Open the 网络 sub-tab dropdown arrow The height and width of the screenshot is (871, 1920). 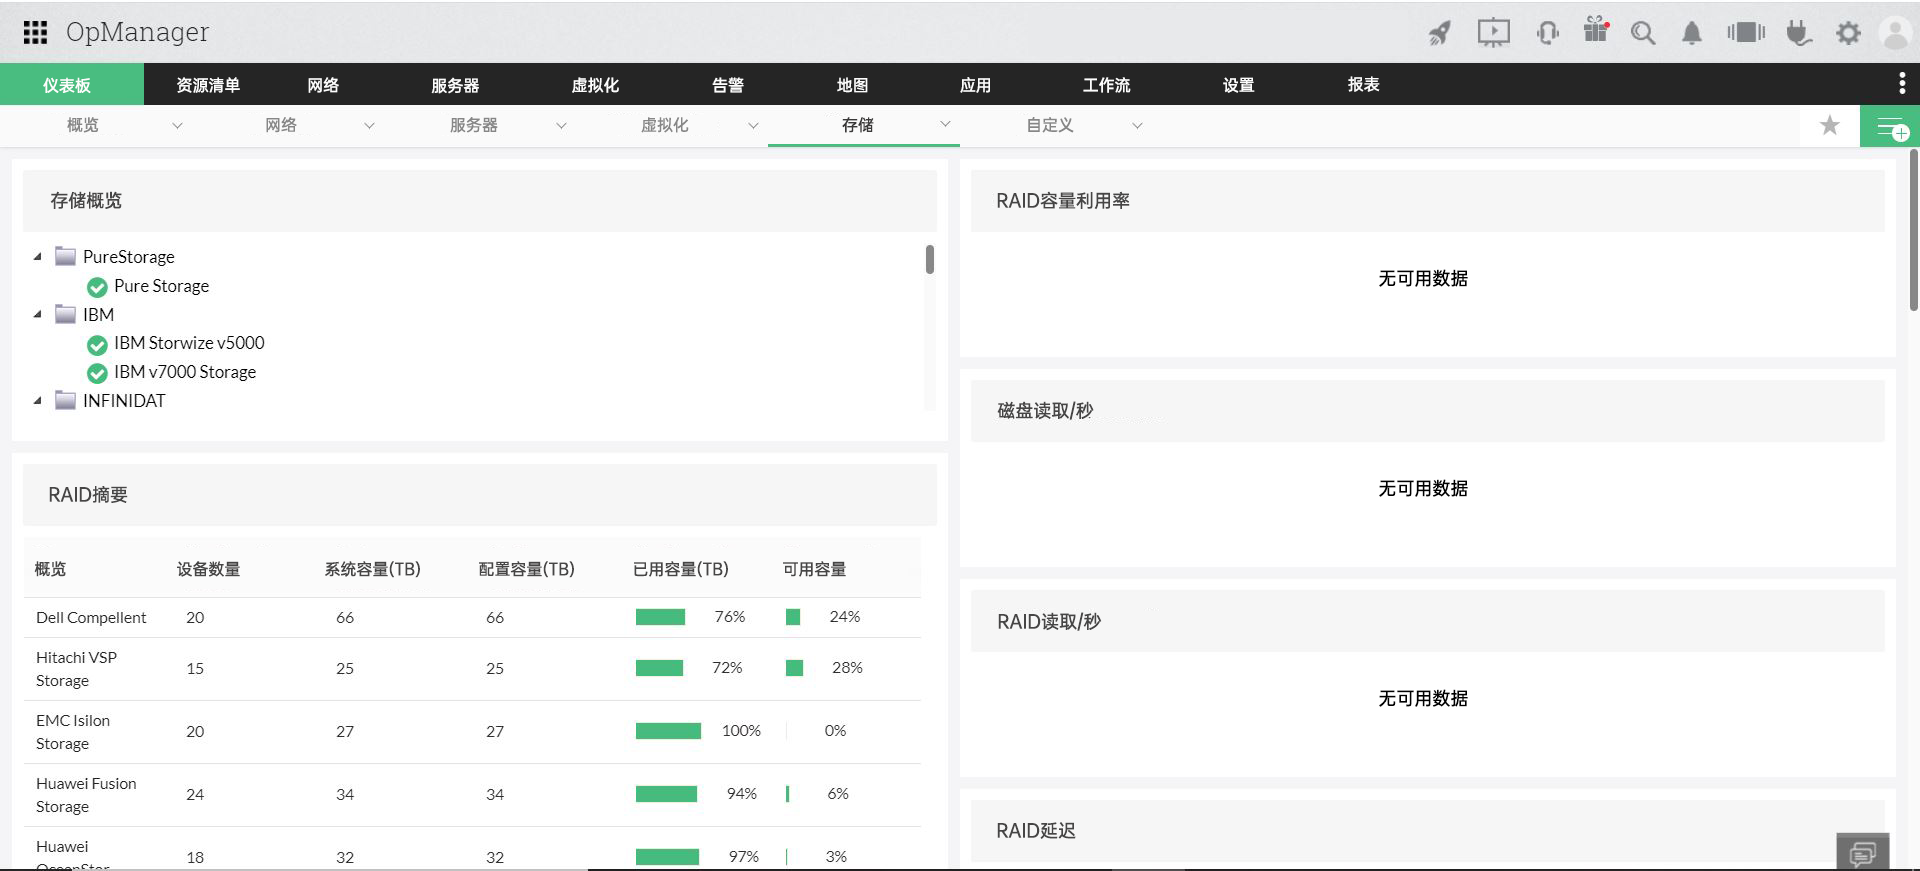click(369, 126)
